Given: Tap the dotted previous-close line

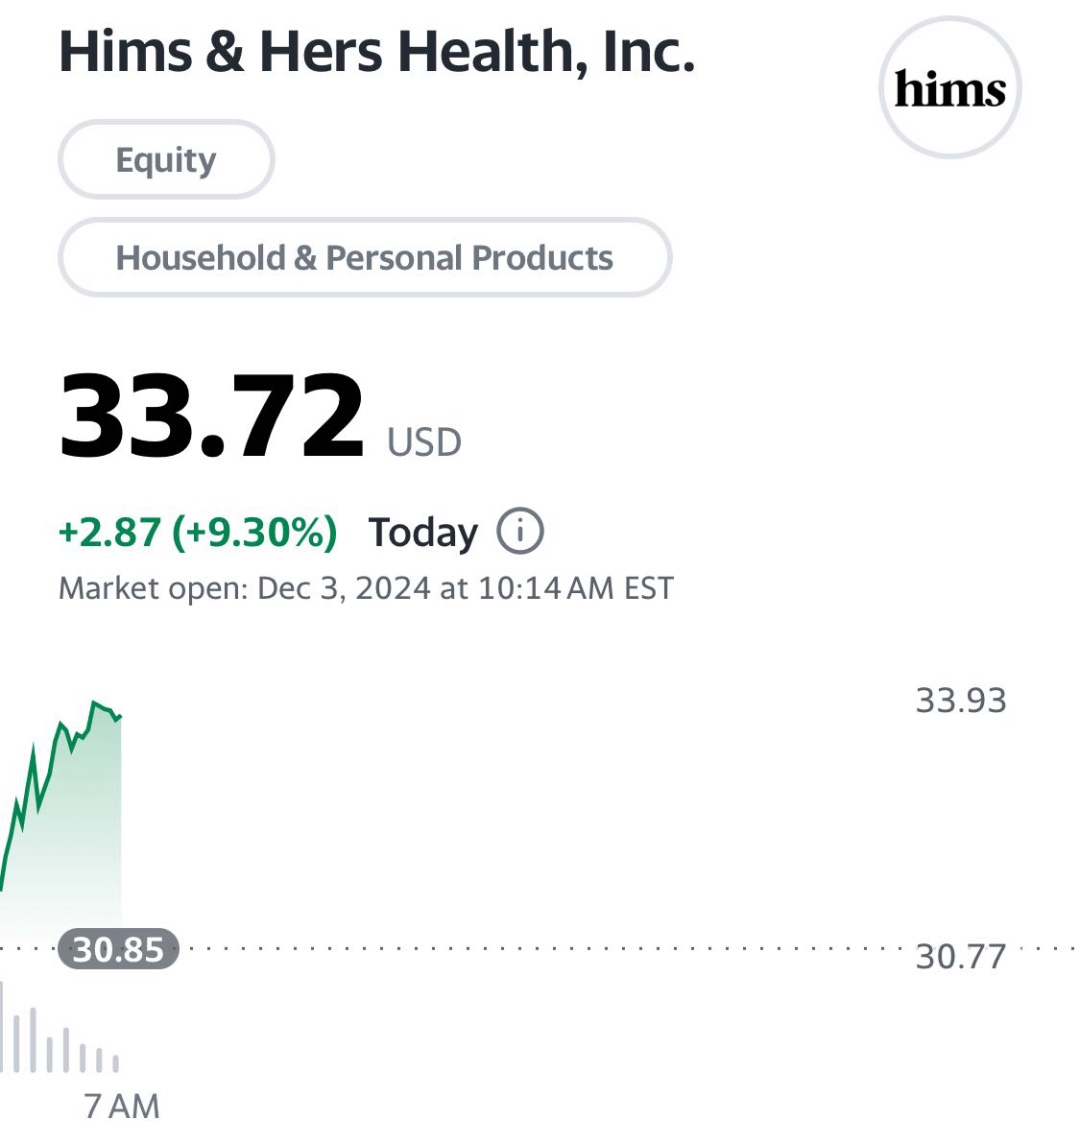Looking at the screenshot, I should coord(539,950).
